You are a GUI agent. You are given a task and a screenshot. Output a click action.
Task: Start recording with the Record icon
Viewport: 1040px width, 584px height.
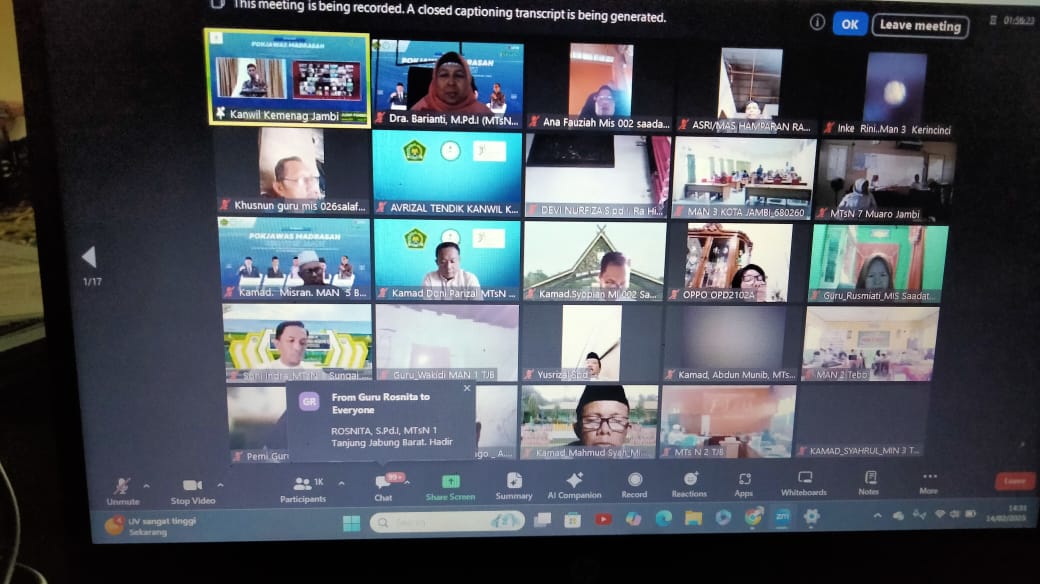coord(634,482)
